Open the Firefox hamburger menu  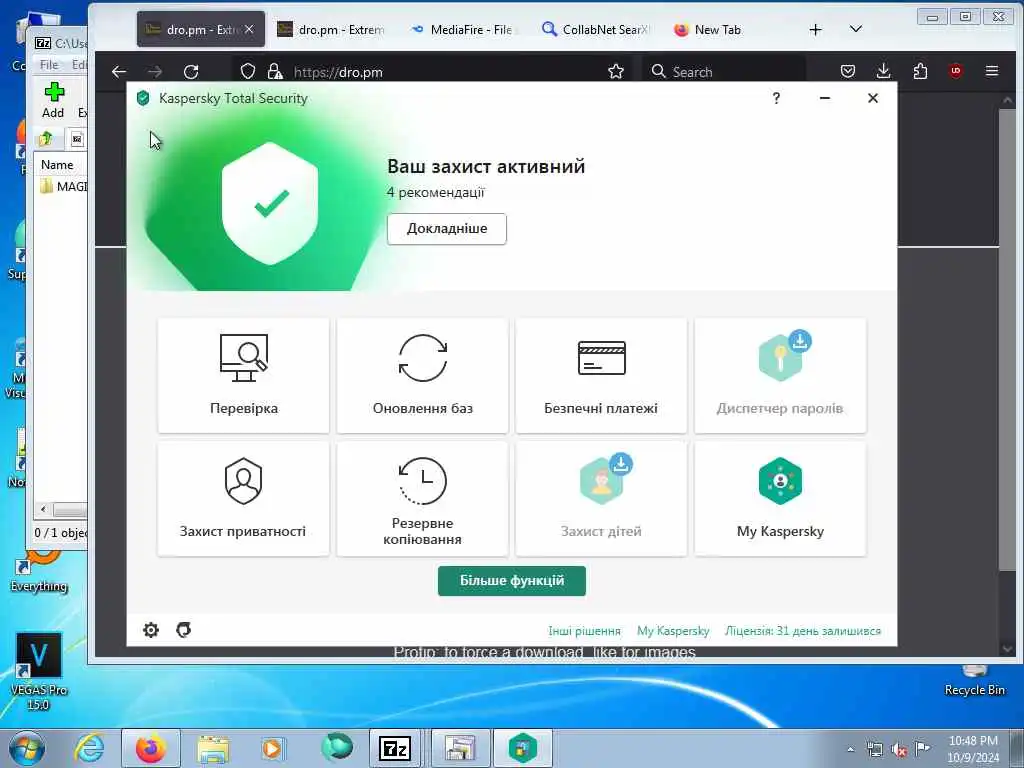pos(992,71)
